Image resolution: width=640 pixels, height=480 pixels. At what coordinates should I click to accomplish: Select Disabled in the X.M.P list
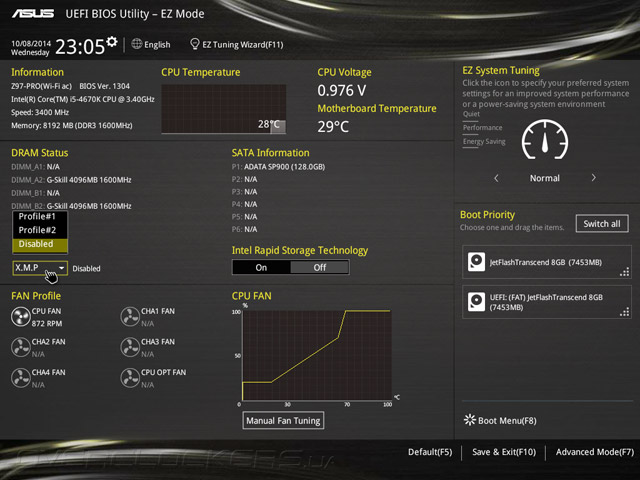(40, 244)
